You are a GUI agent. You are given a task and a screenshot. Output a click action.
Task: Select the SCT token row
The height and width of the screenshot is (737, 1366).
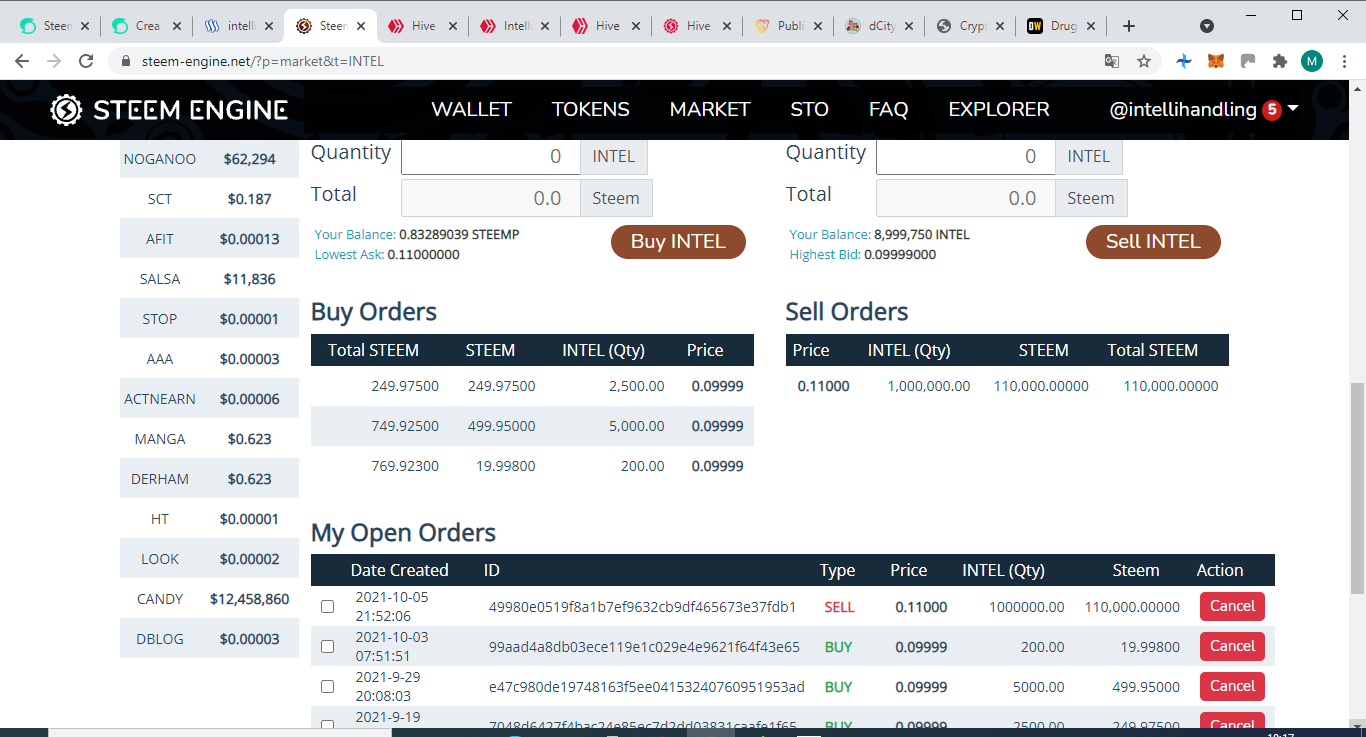tap(209, 199)
